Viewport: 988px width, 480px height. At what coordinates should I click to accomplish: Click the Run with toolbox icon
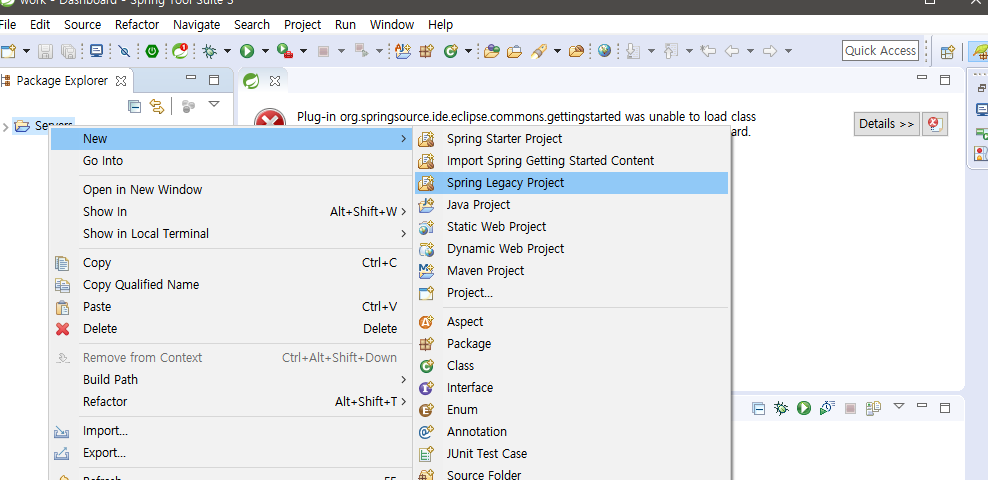(x=284, y=51)
